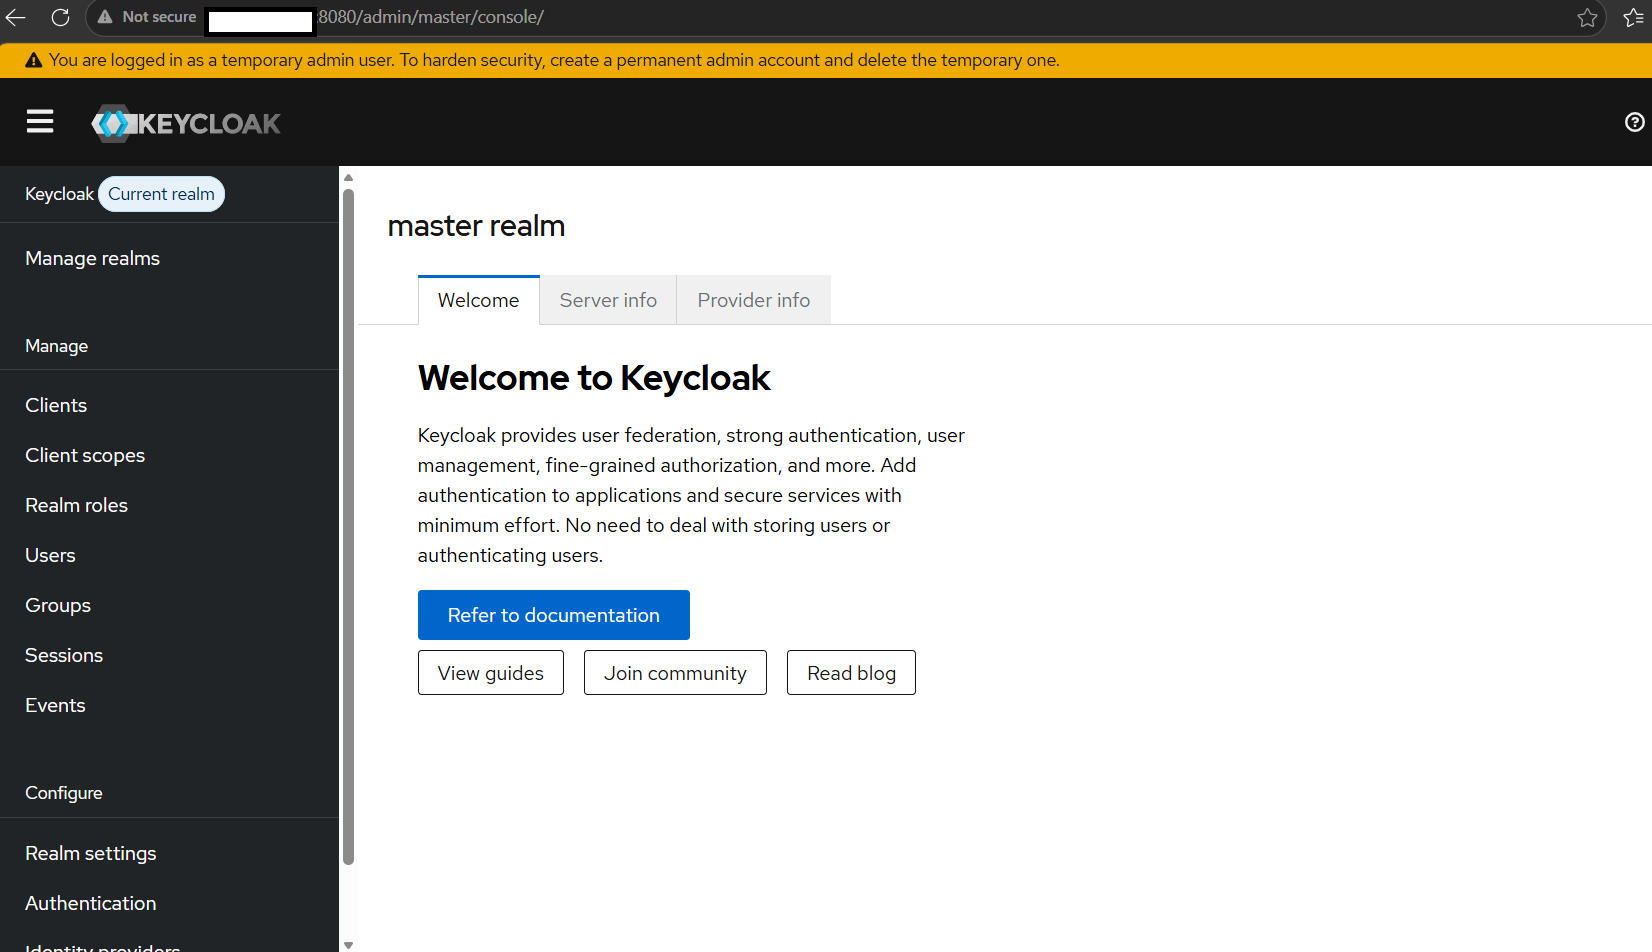
Task: Click Refer to documentation button
Action: pyautogui.click(x=554, y=615)
